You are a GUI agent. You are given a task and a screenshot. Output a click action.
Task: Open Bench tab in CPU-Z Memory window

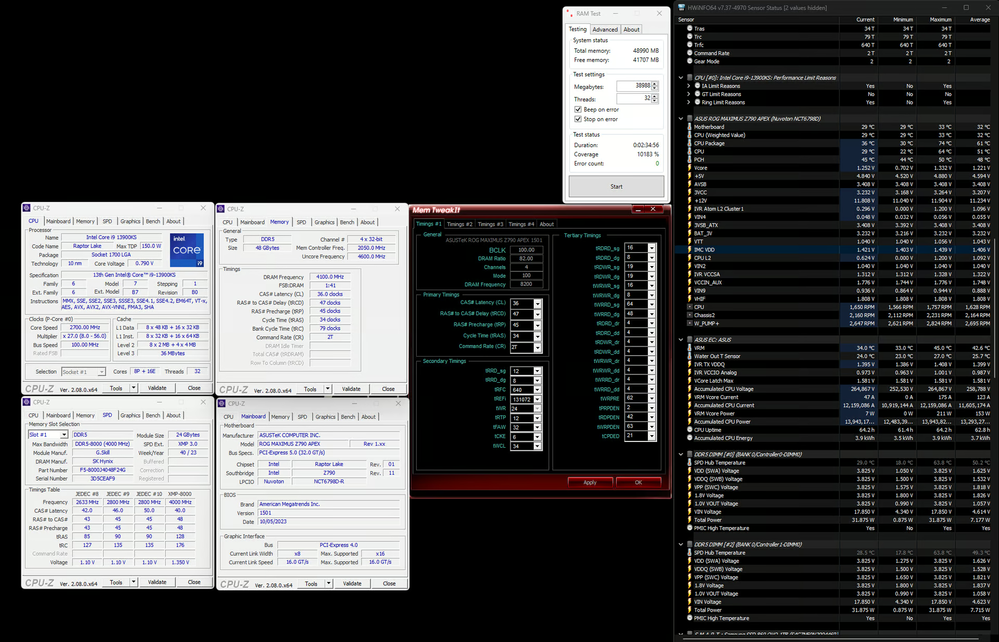(347, 222)
